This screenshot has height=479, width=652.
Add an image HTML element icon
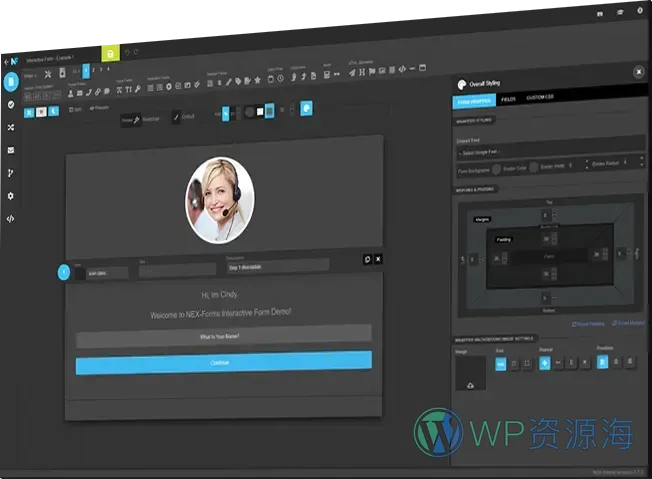tap(382, 71)
